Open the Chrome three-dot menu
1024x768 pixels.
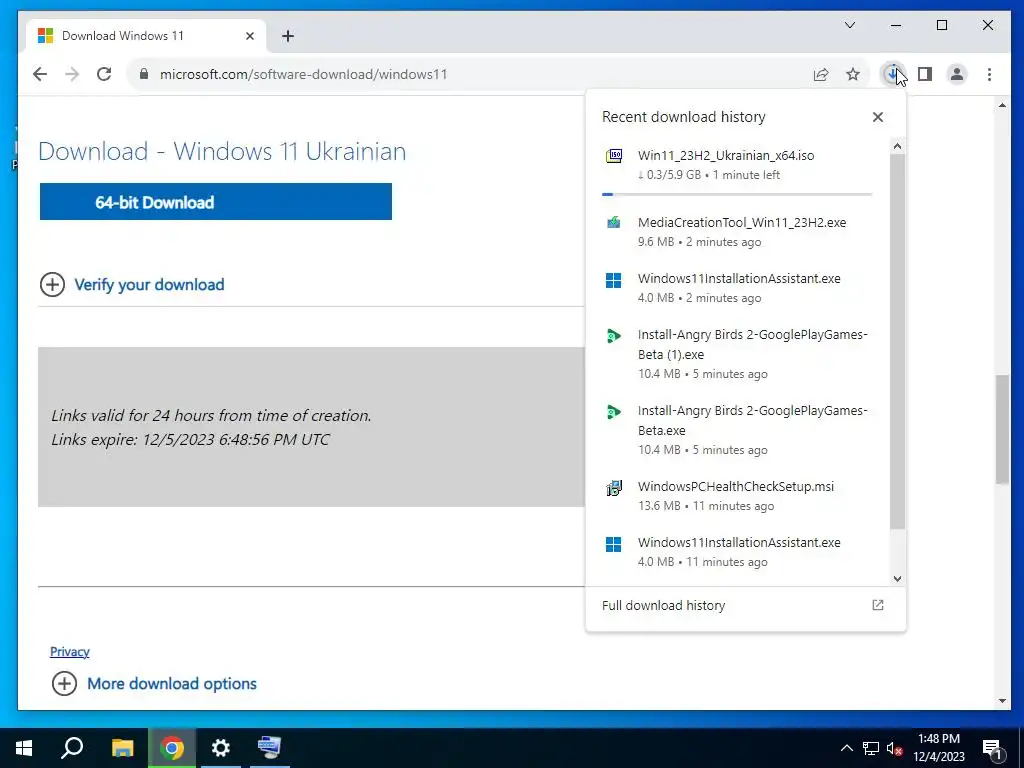[x=989, y=74]
